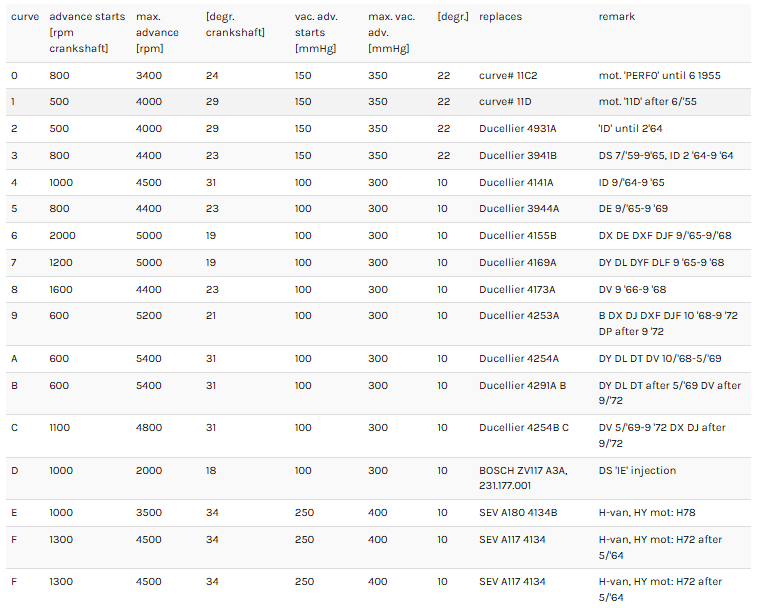Select the curve 'A' row label
Image resolution: width=757 pixels, height=608 pixels.
point(14,358)
